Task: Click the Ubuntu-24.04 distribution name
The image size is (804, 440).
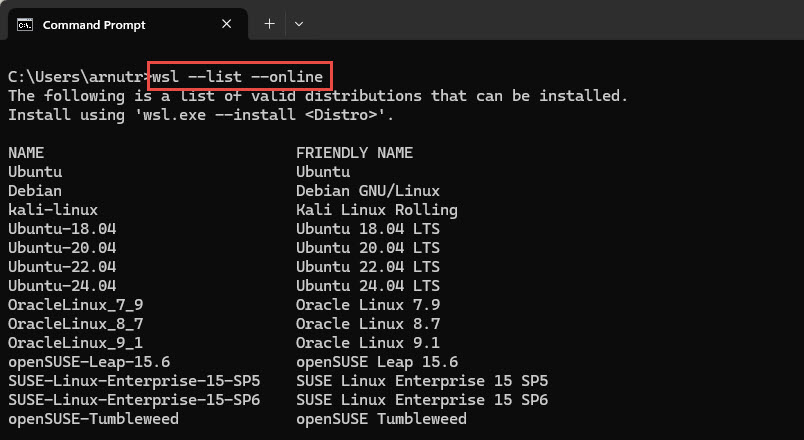Action: (62, 286)
